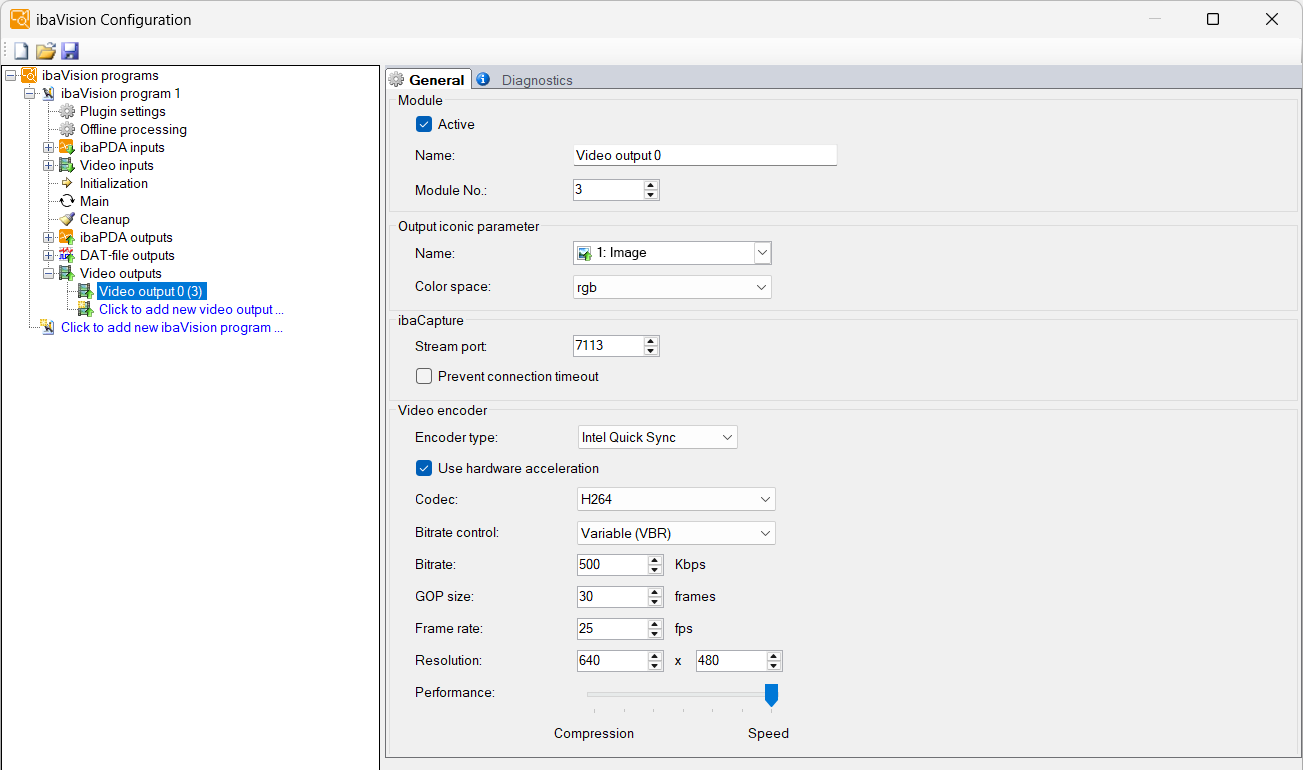
Task: Click the Video inputs film icon
Action: [x=67, y=165]
